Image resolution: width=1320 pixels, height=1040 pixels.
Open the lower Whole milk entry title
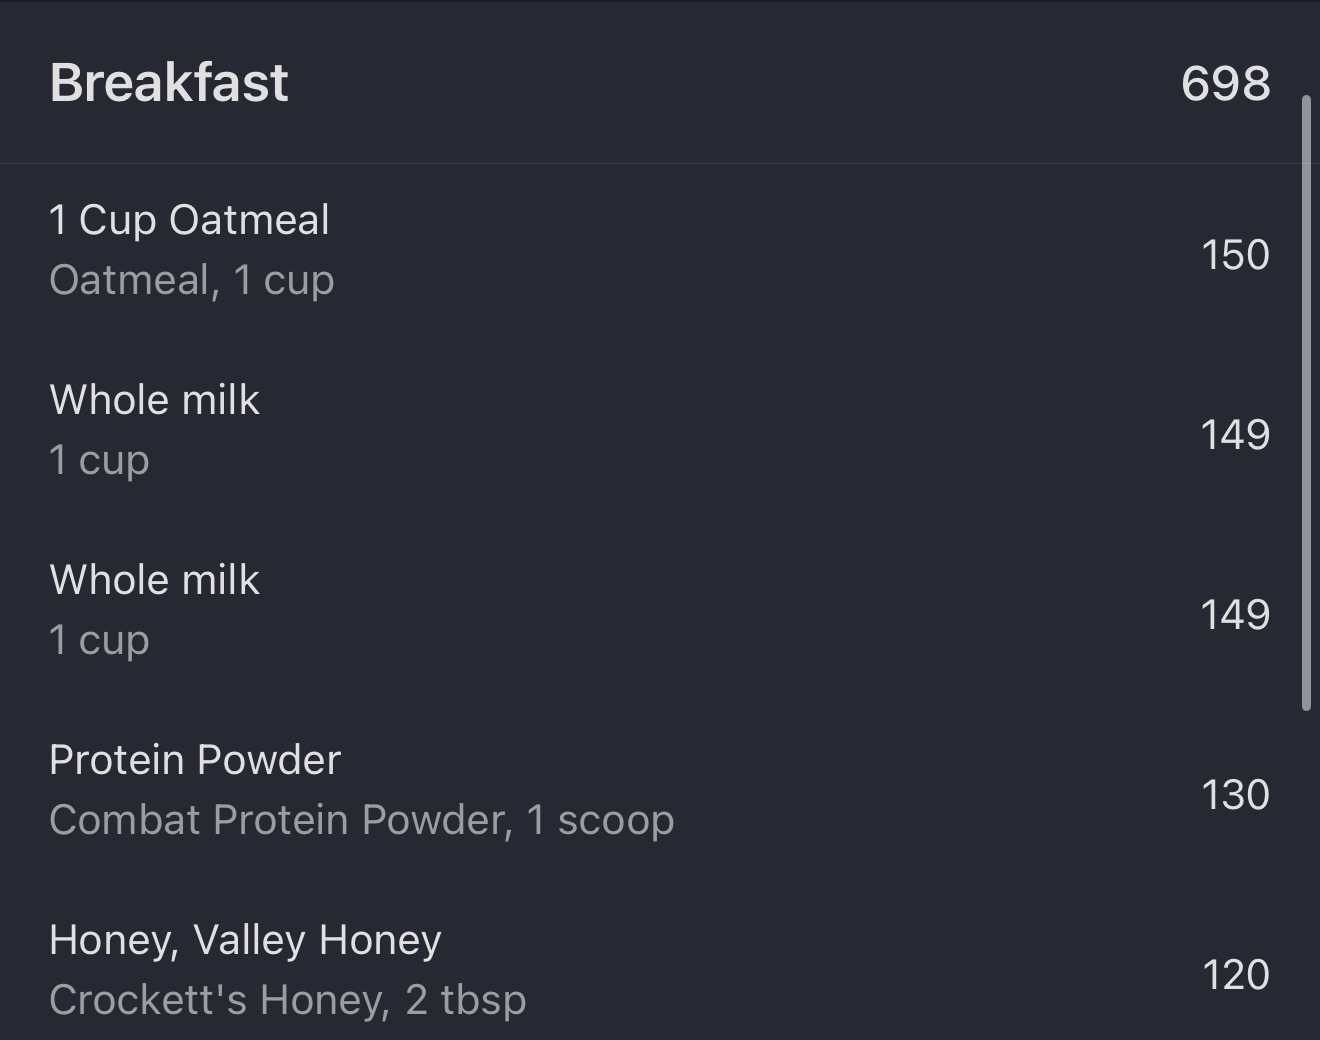pyautogui.click(x=154, y=580)
